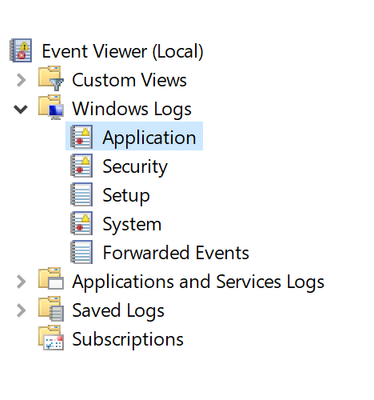Select the Custom Views label

tap(129, 80)
